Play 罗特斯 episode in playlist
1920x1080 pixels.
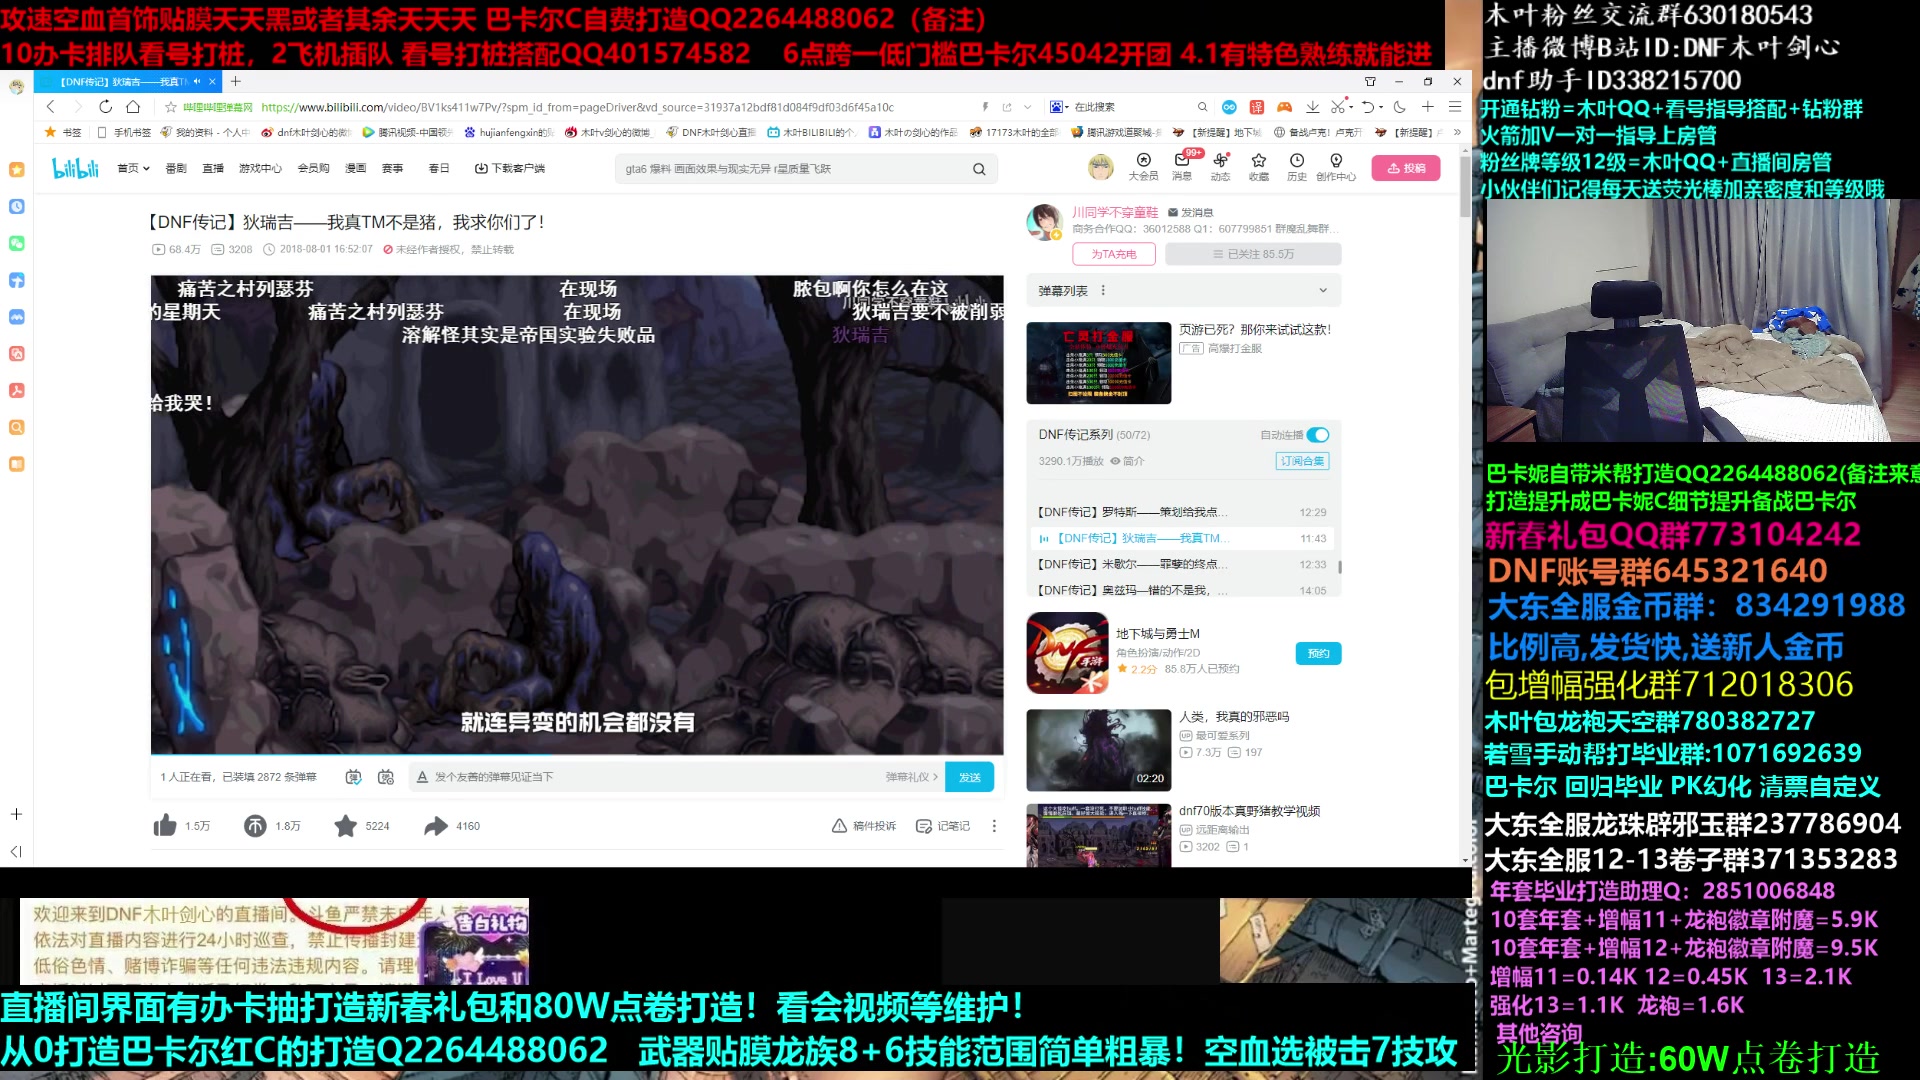pos(1183,512)
